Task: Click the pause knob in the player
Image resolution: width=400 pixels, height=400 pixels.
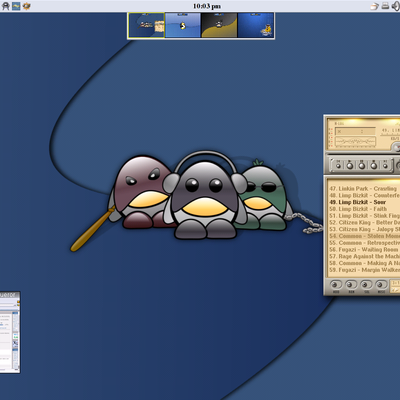Action: coord(362,165)
